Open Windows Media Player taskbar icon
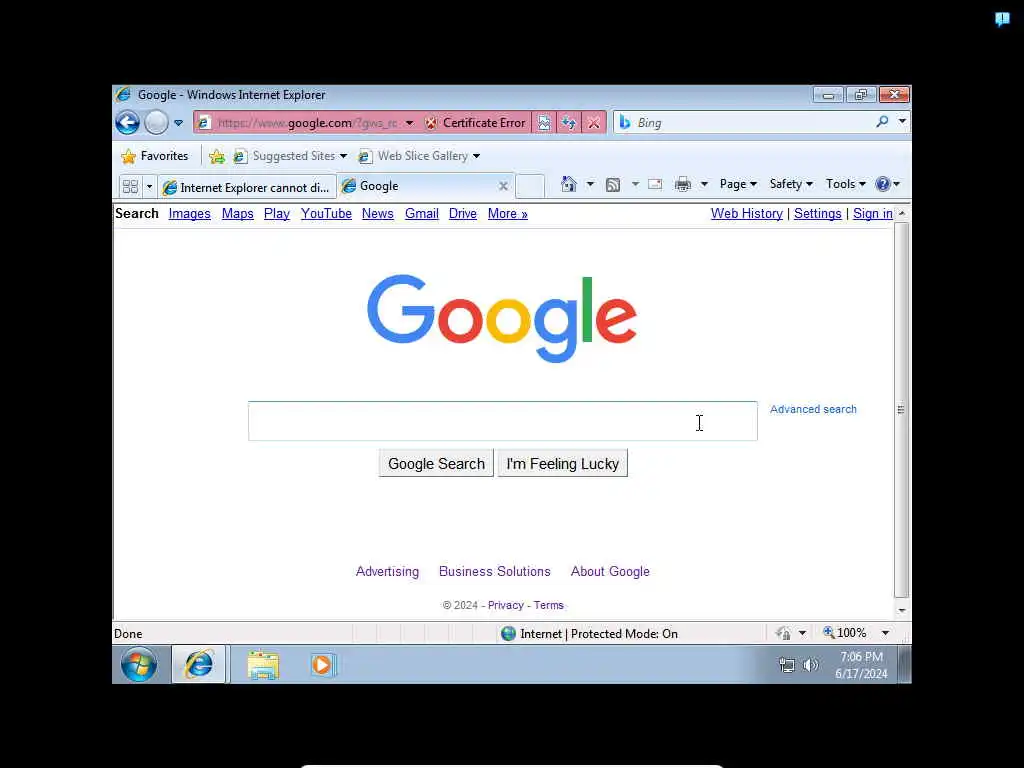 (323, 665)
